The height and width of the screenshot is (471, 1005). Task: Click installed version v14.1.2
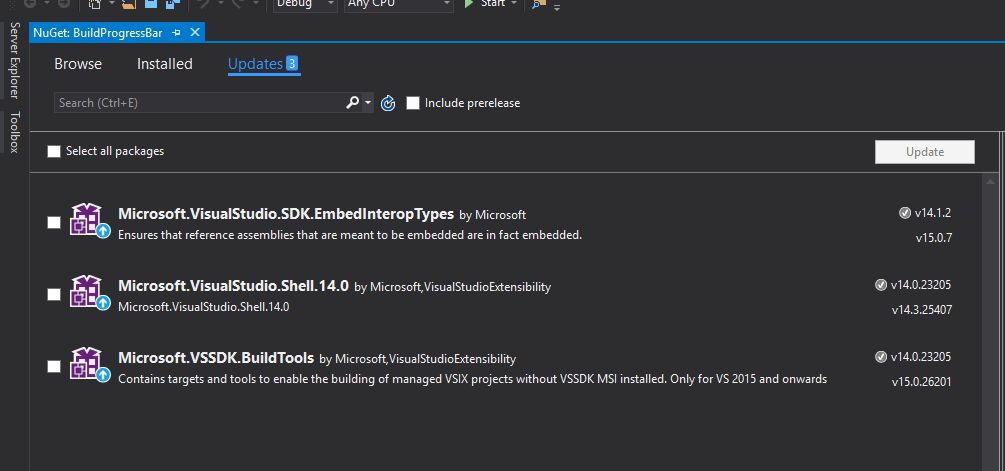[933, 213]
